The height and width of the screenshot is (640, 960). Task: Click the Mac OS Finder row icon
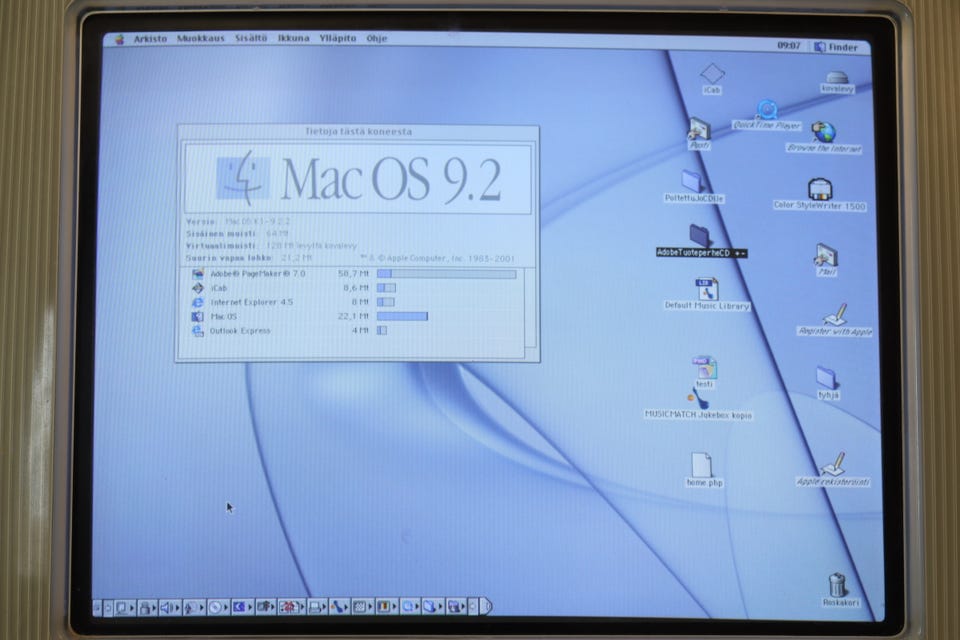pyautogui.click(x=198, y=317)
